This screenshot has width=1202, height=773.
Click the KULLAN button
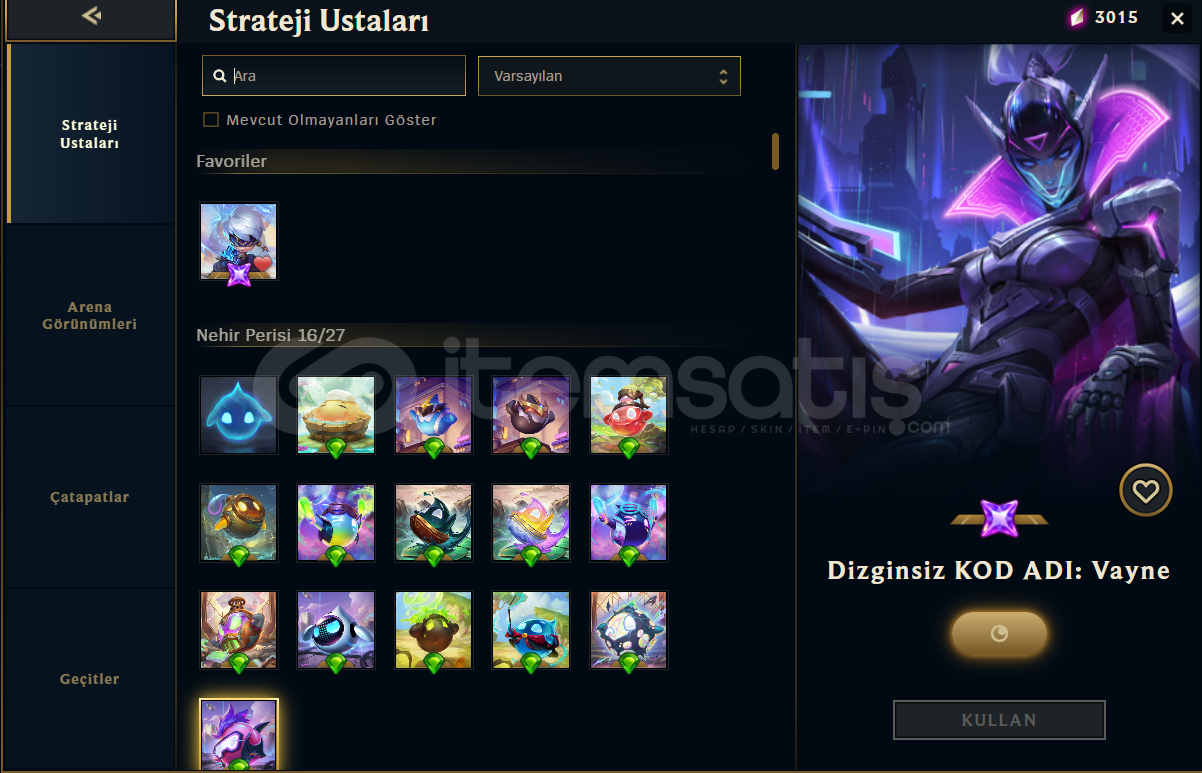tap(999, 720)
